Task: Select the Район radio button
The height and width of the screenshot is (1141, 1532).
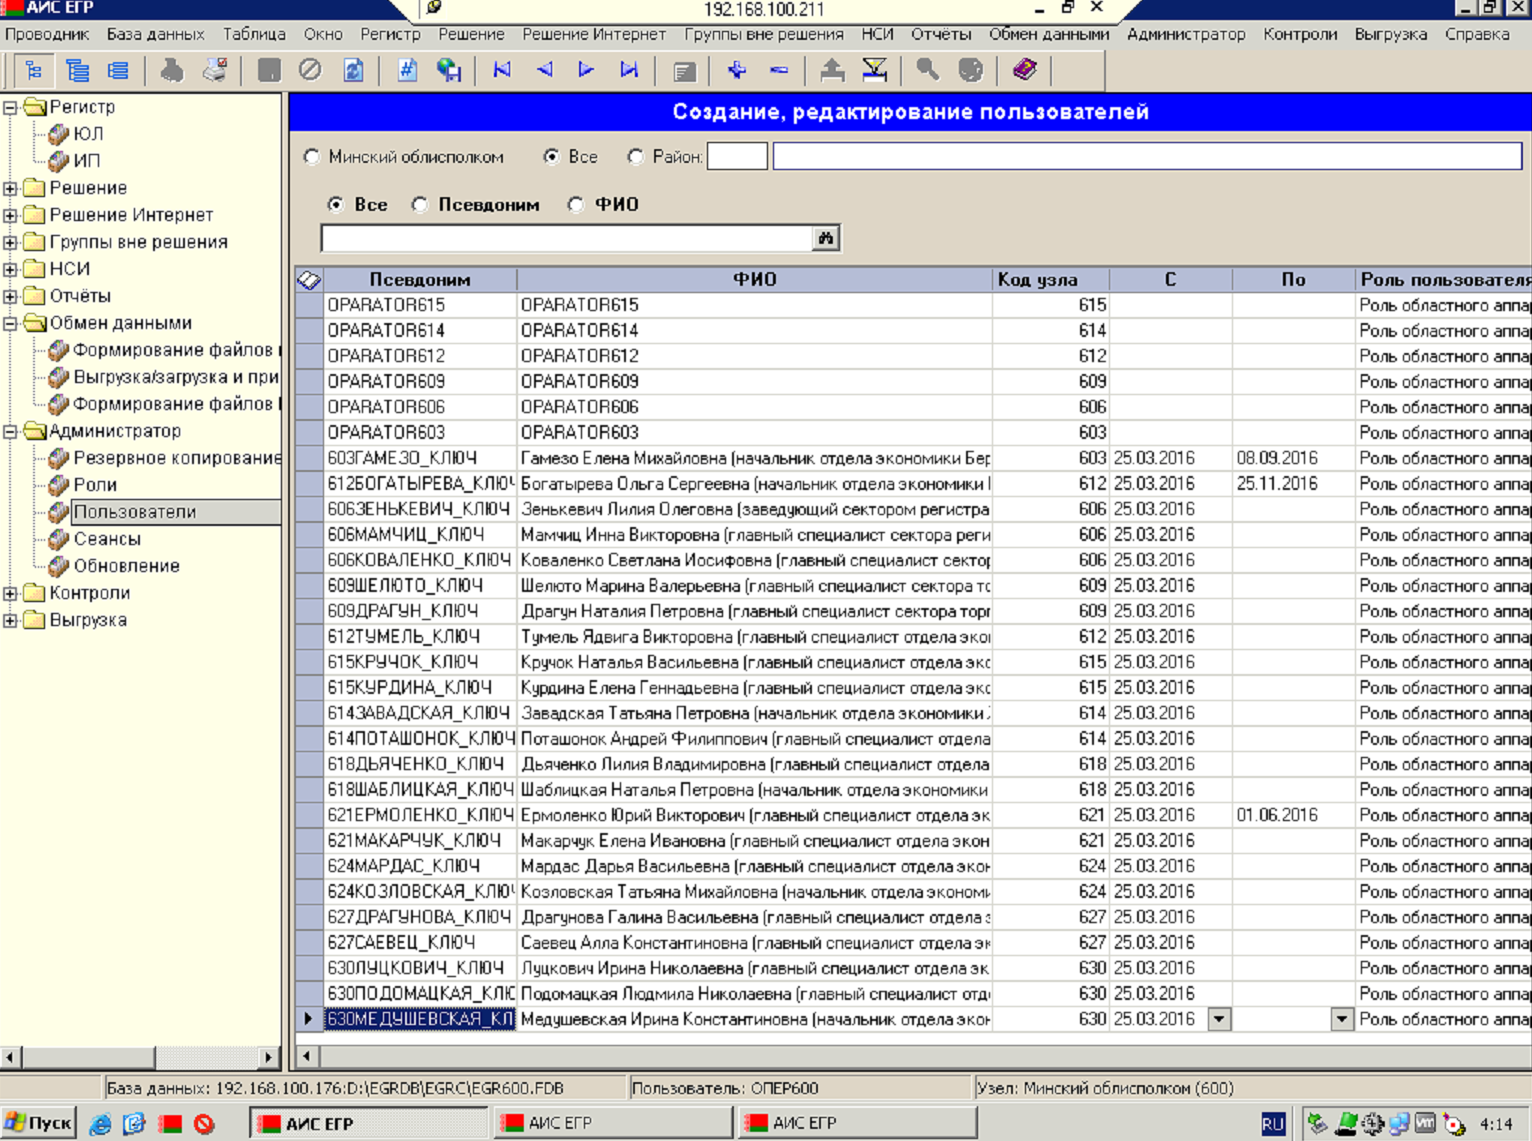Action: point(635,157)
